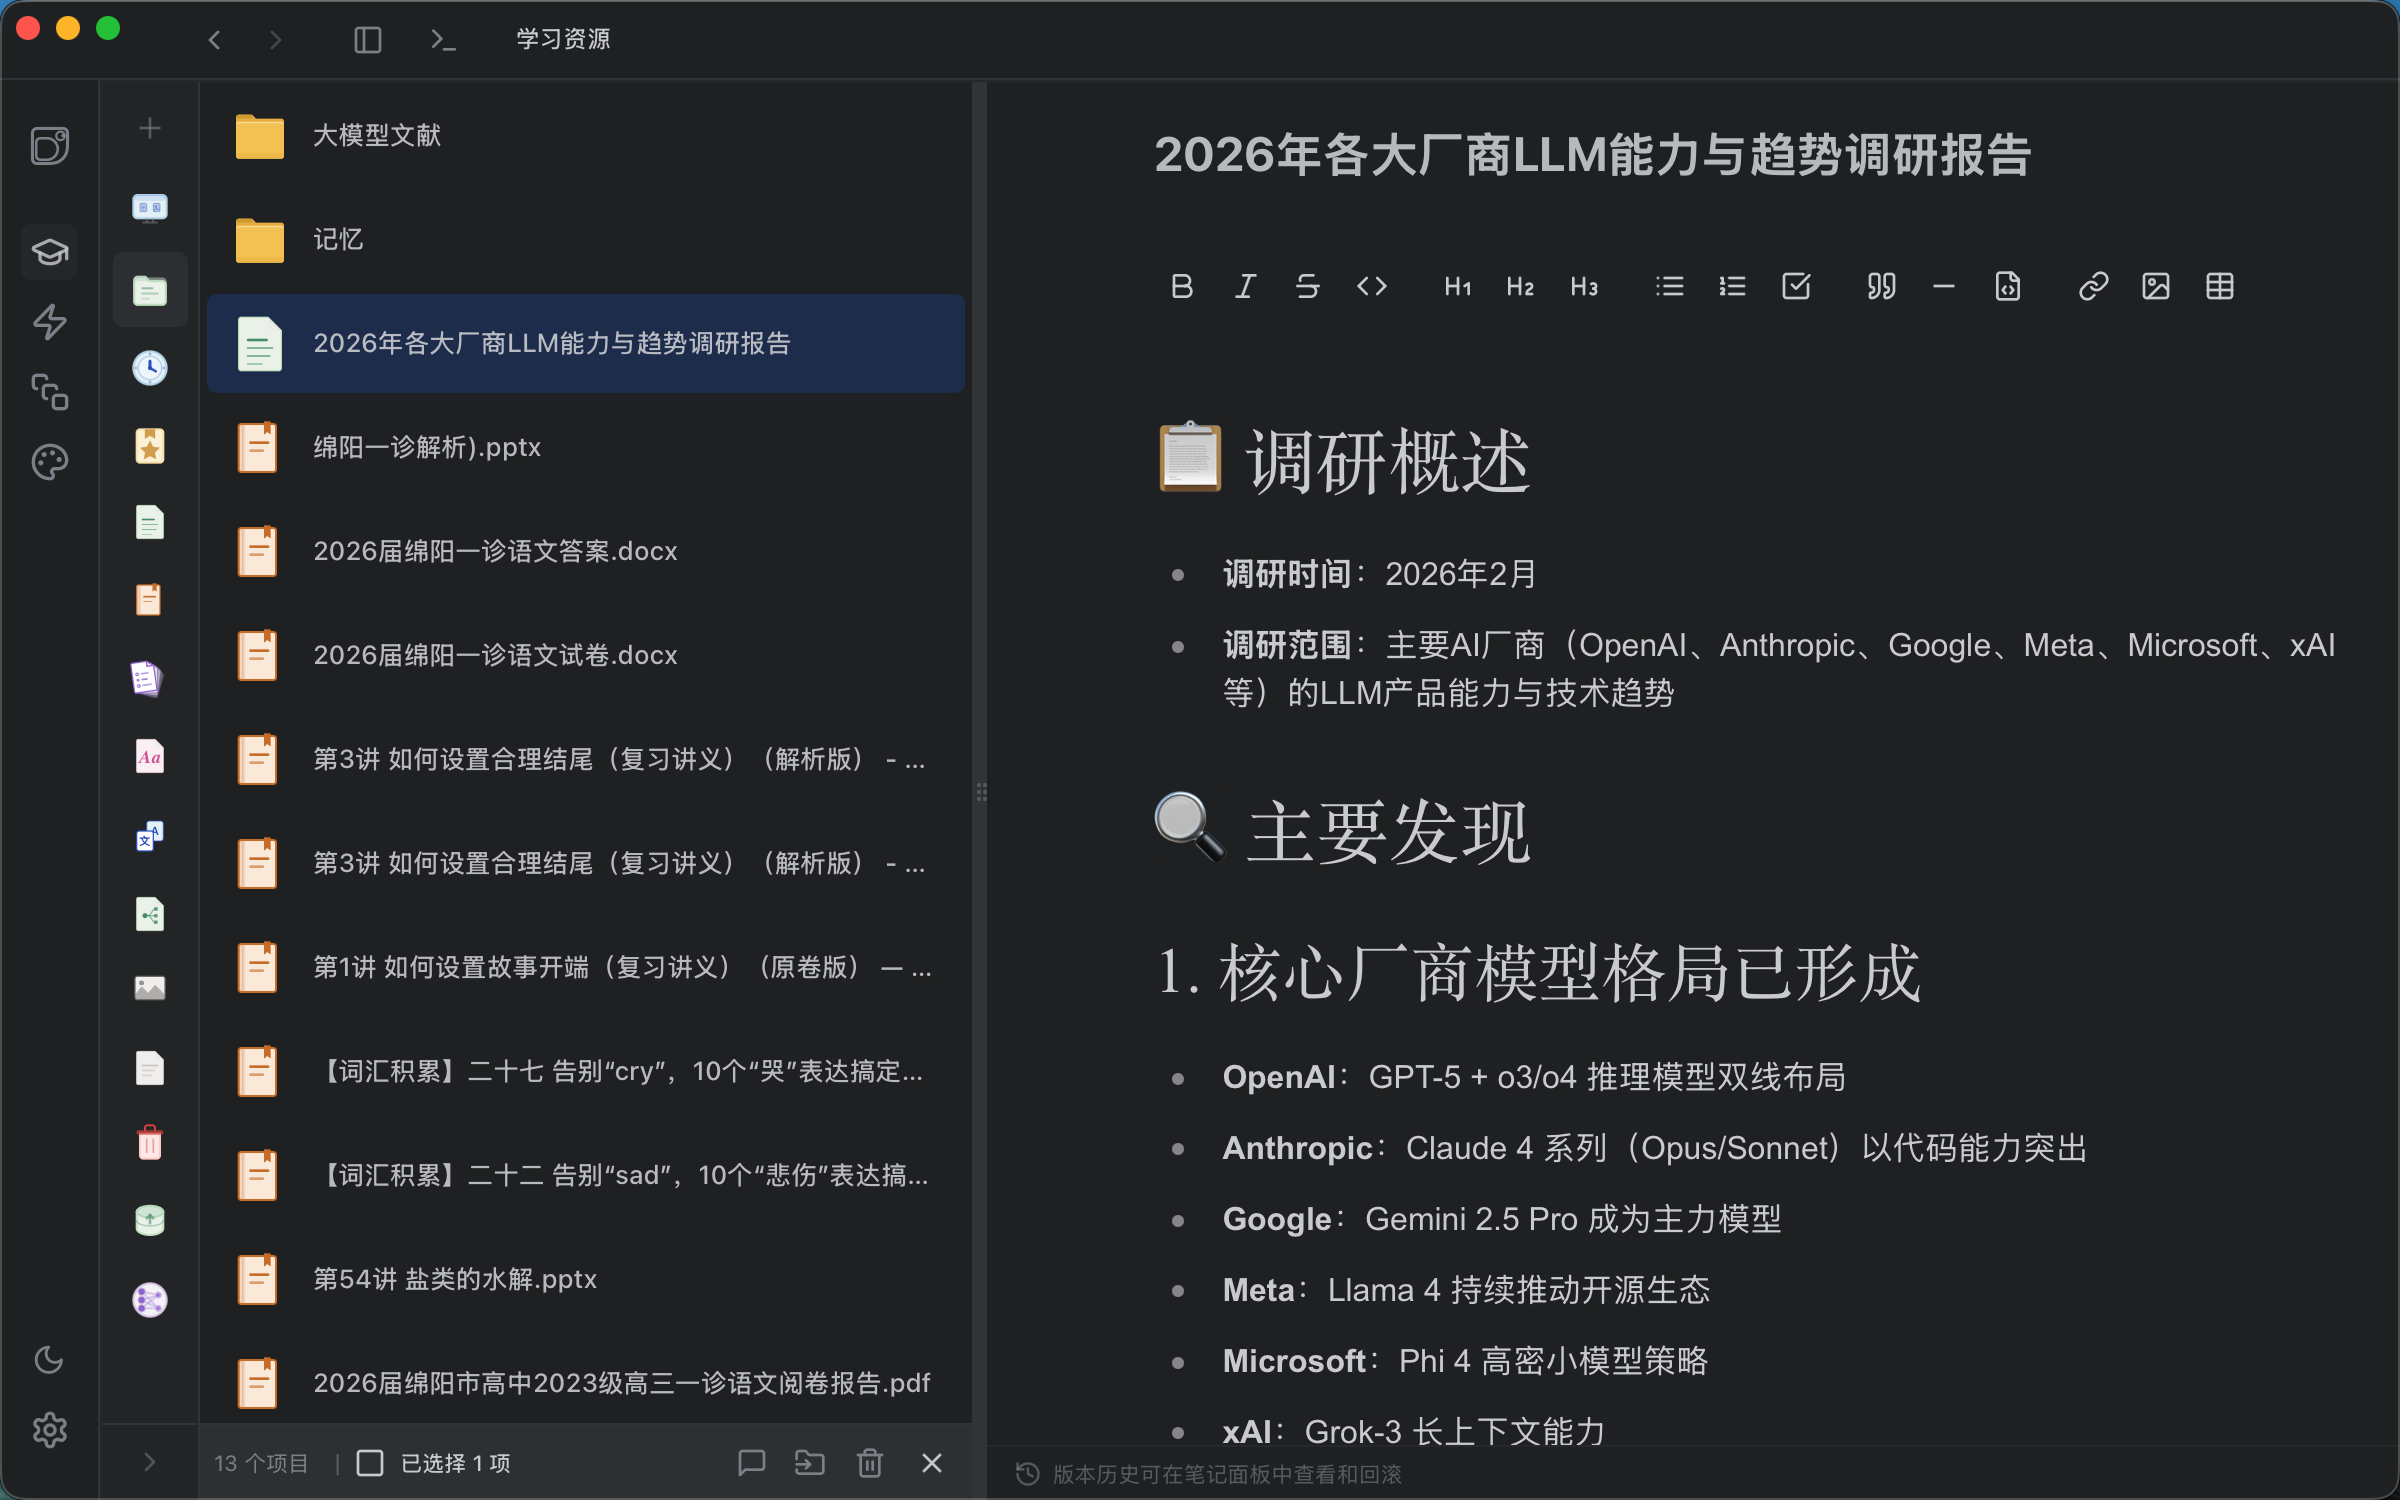The width and height of the screenshot is (2400, 1500).
Task: Set Heading 3 style (H3)
Action: click(1584, 287)
